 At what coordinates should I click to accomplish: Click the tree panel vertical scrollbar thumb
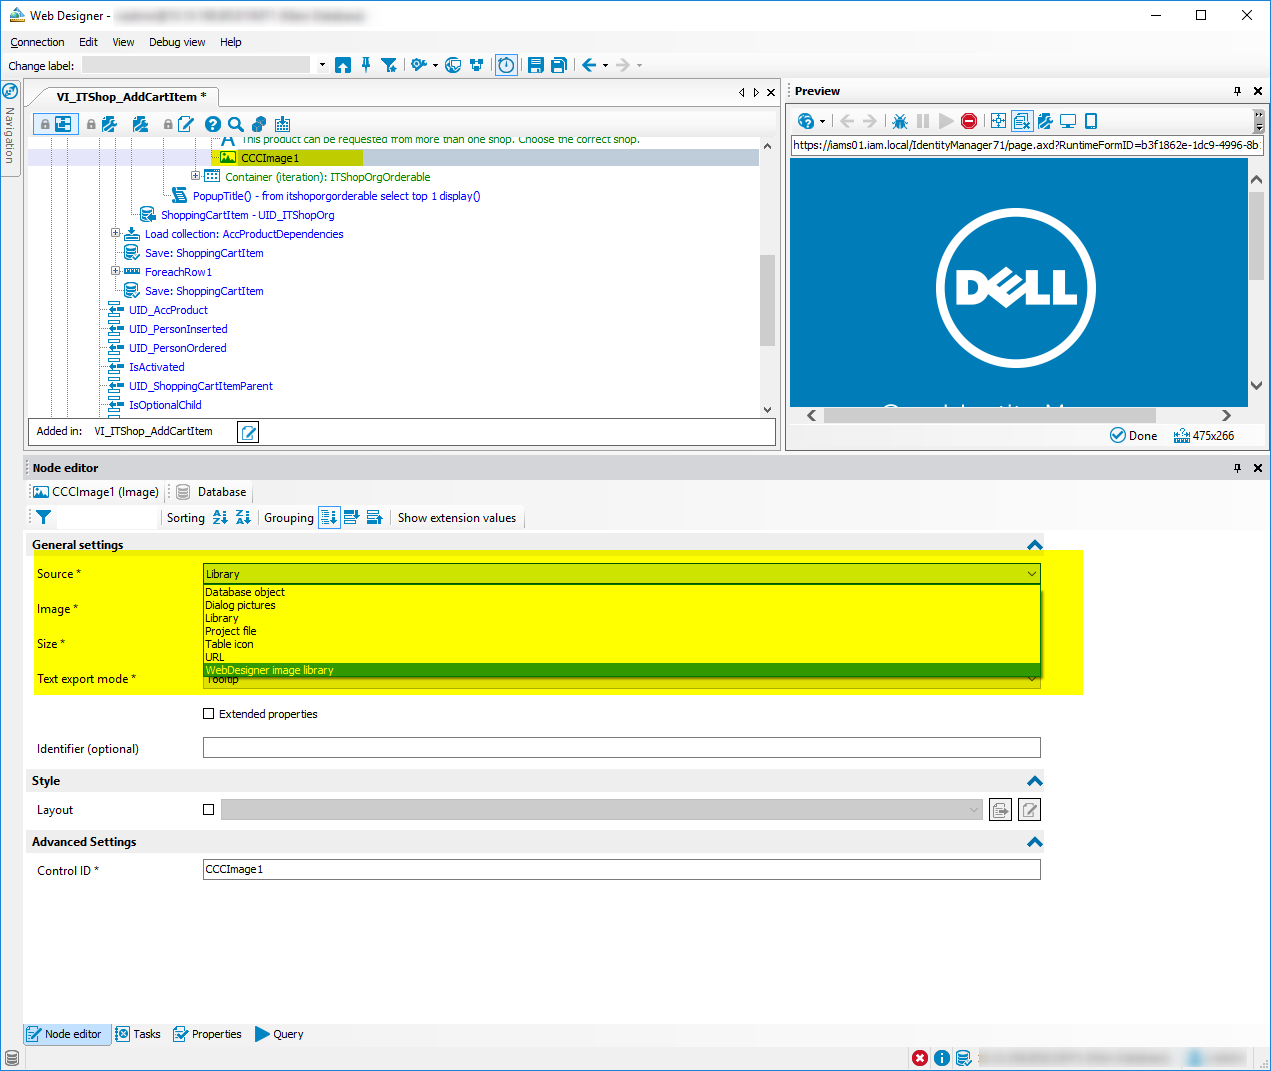tap(767, 300)
